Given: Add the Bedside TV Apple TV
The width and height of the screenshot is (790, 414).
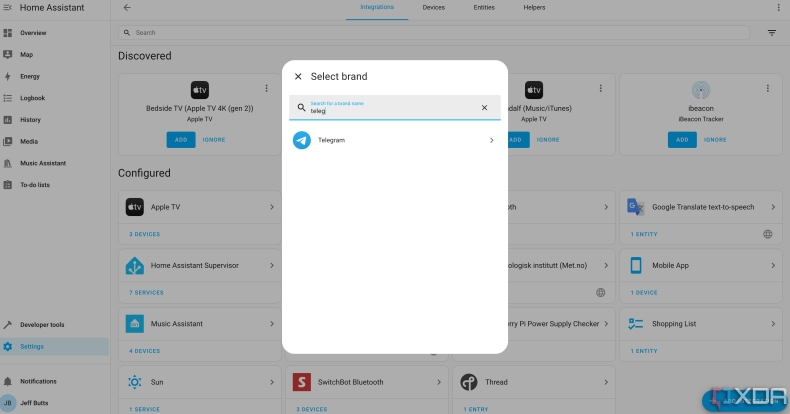Looking at the screenshot, I should pos(180,140).
